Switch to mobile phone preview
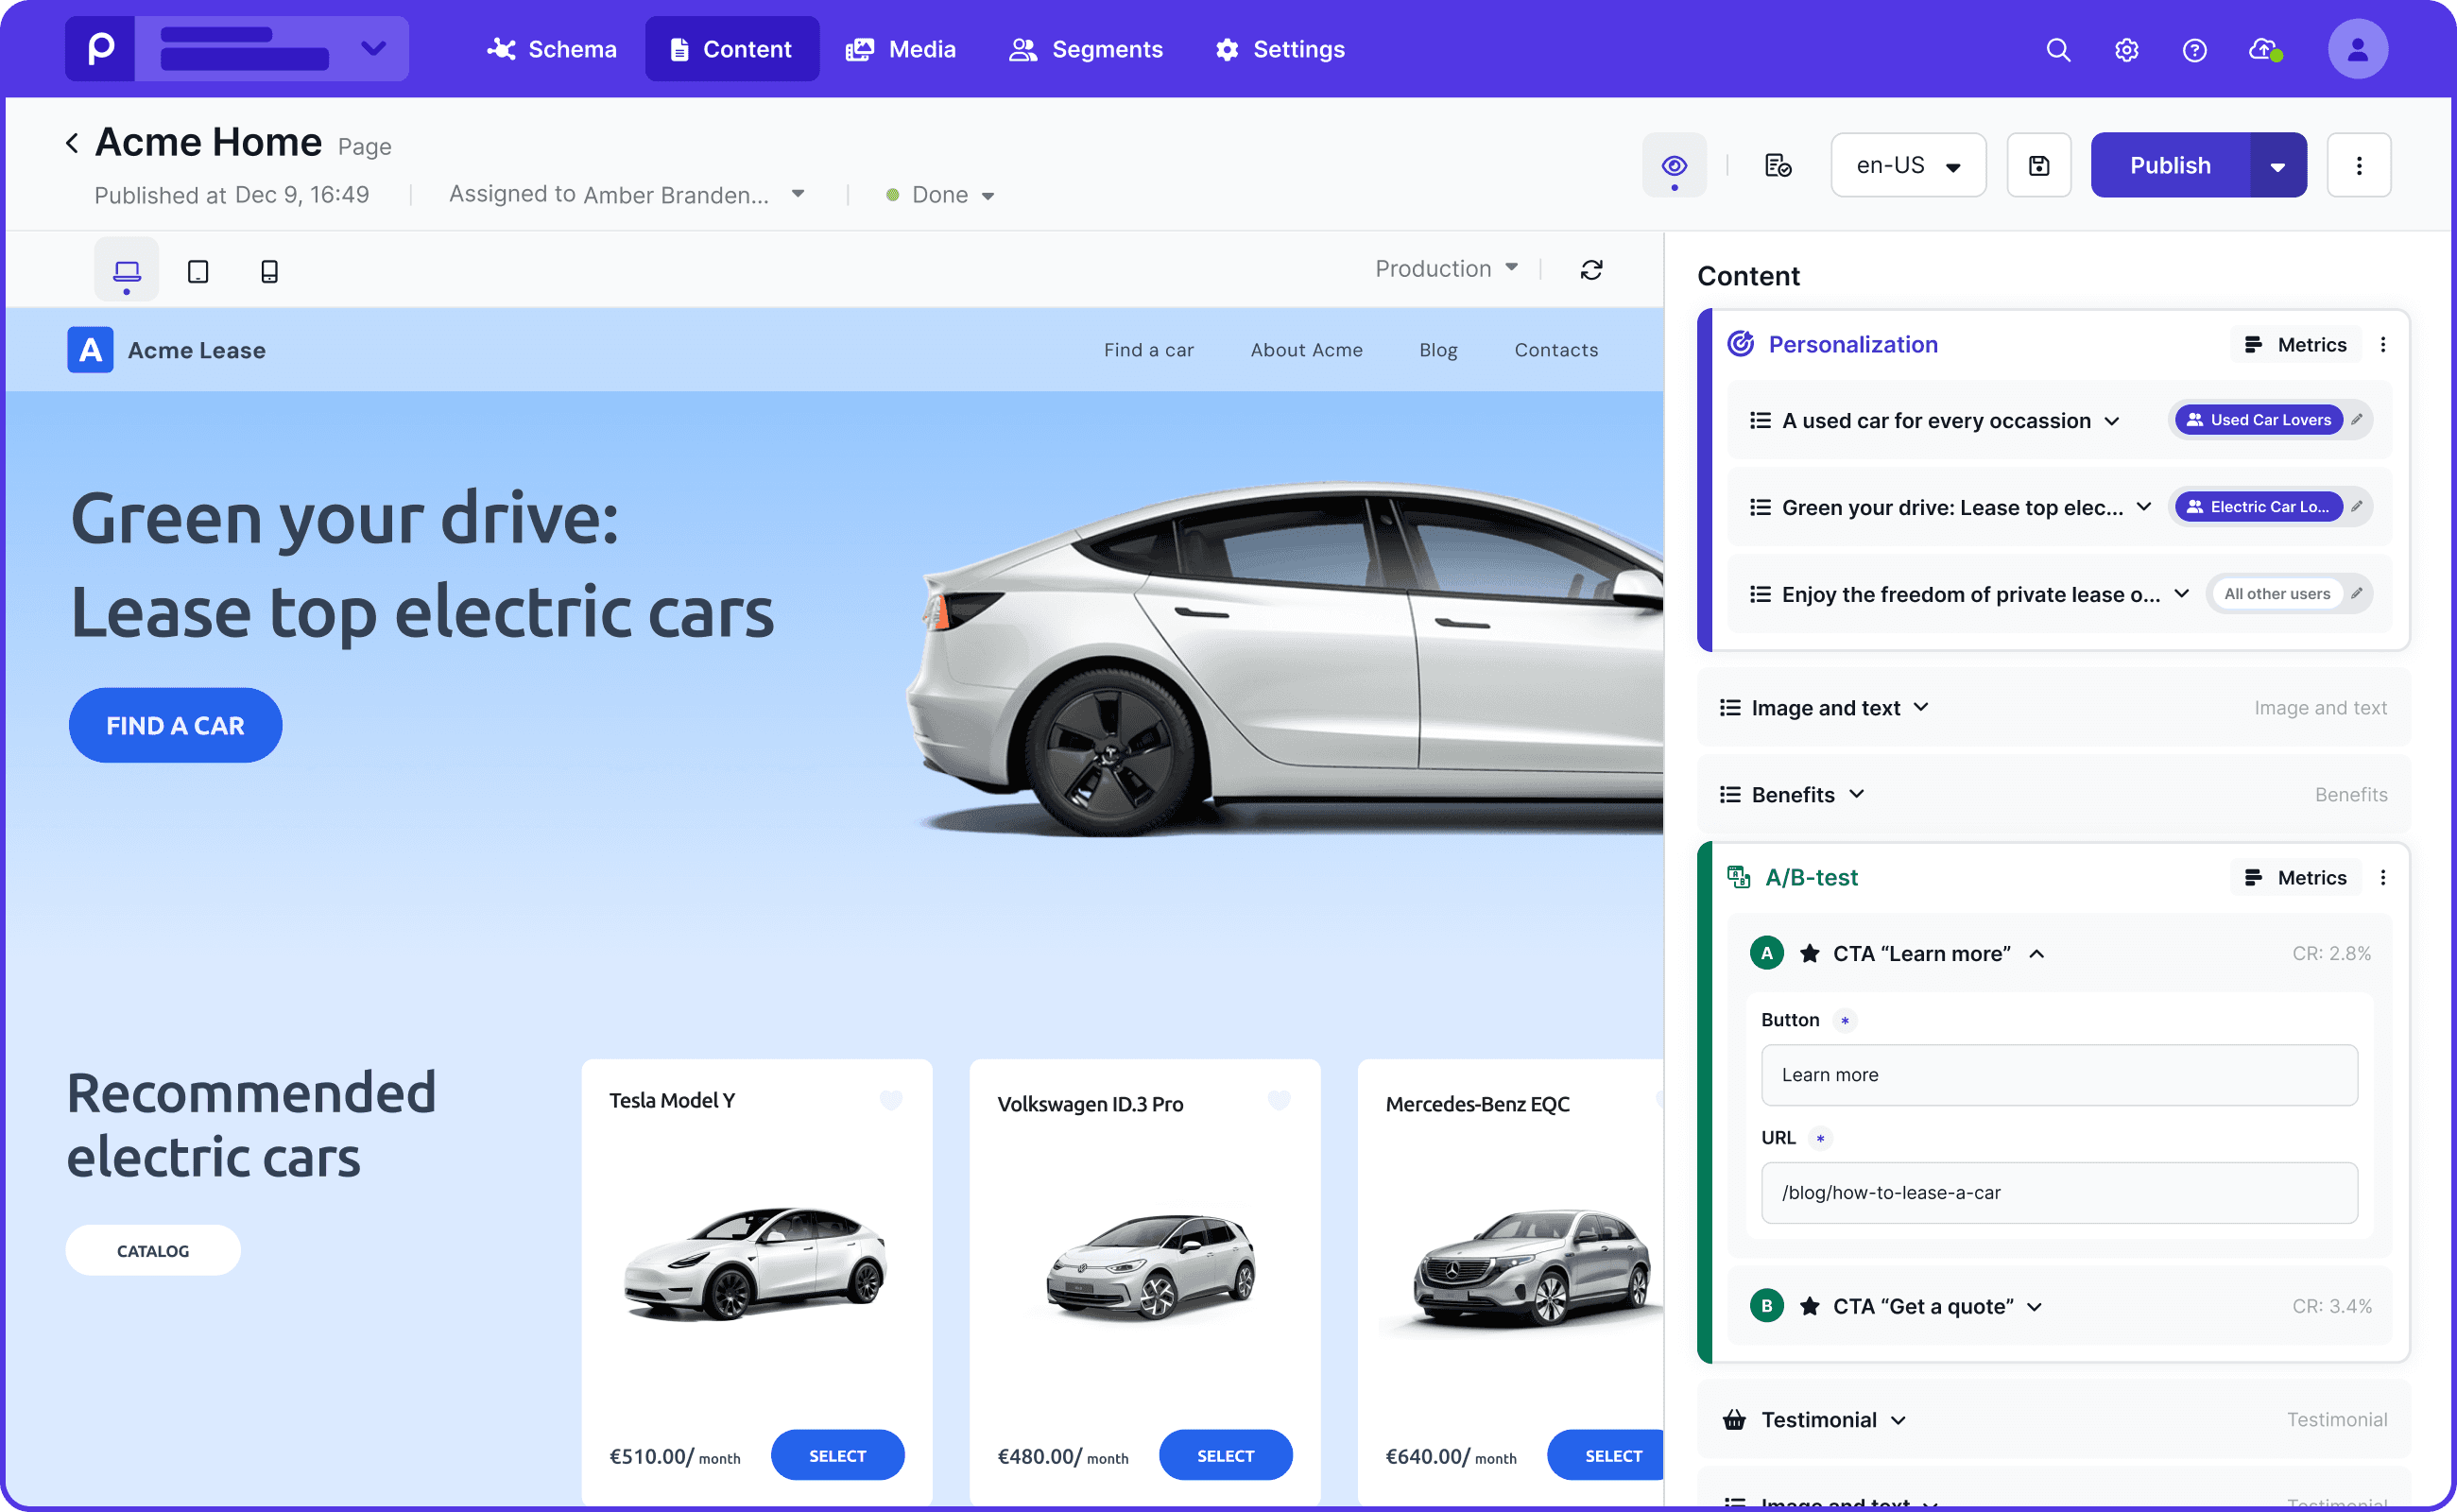Image resolution: width=2457 pixels, height=1512 pixels. 269,271
